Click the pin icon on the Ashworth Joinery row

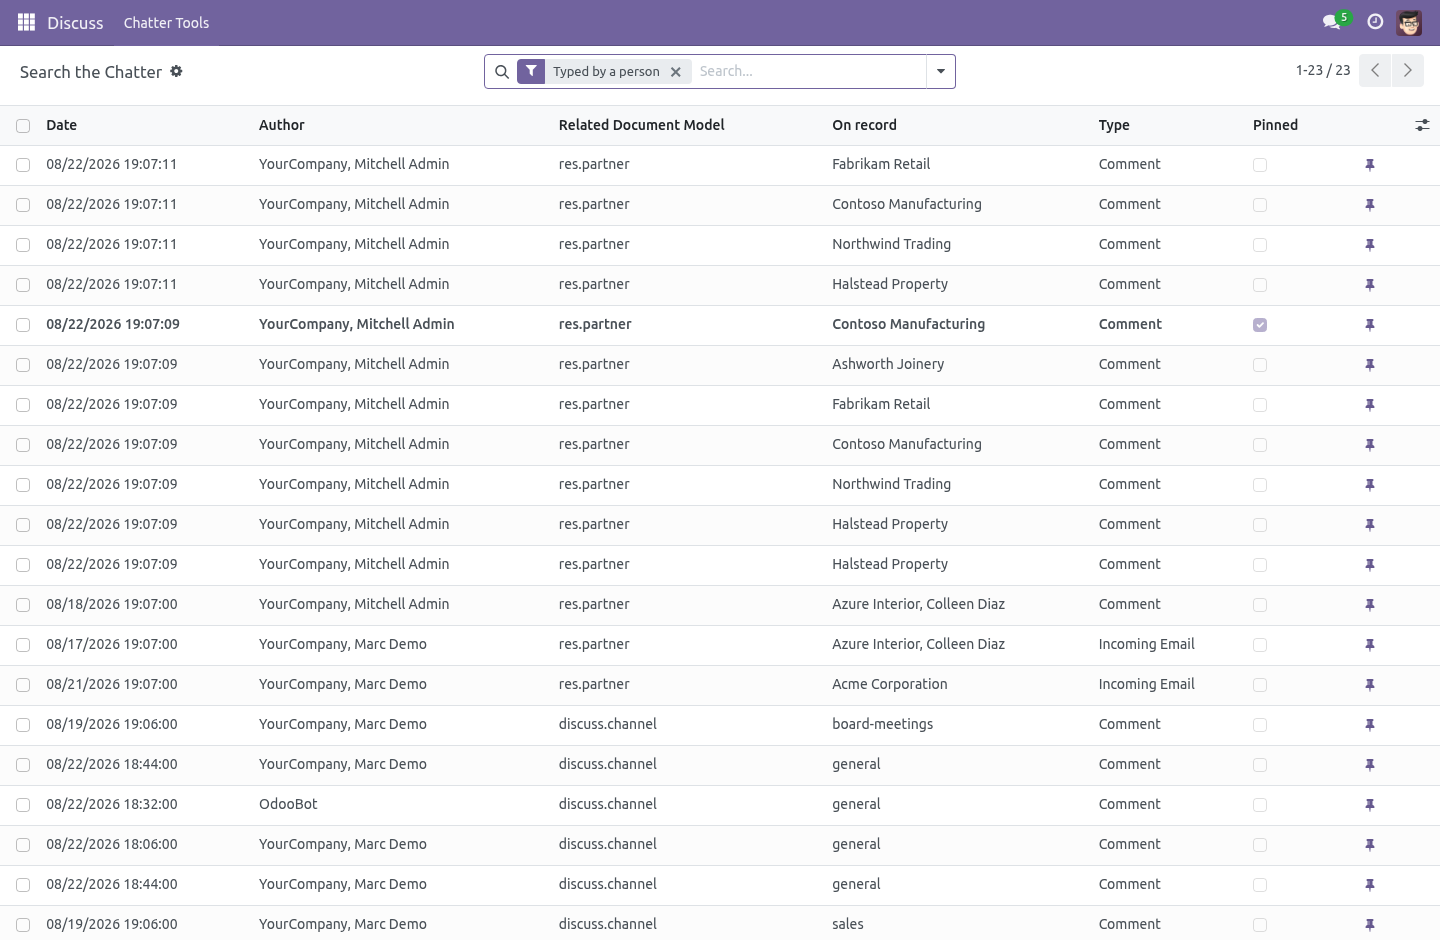[x=1370, y=365]
